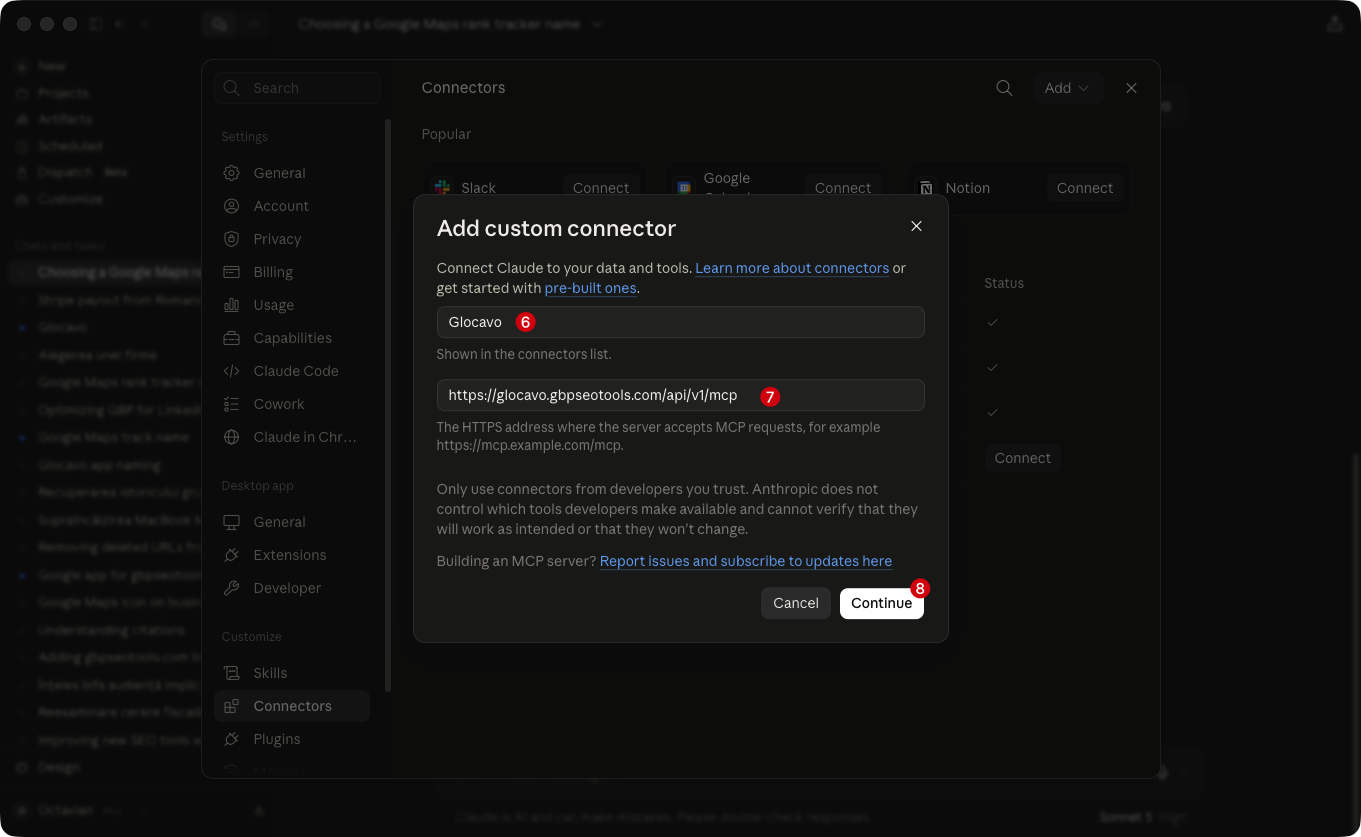Open Artifacts in main sidebar

pyautogui.click(x=65, y=119)
